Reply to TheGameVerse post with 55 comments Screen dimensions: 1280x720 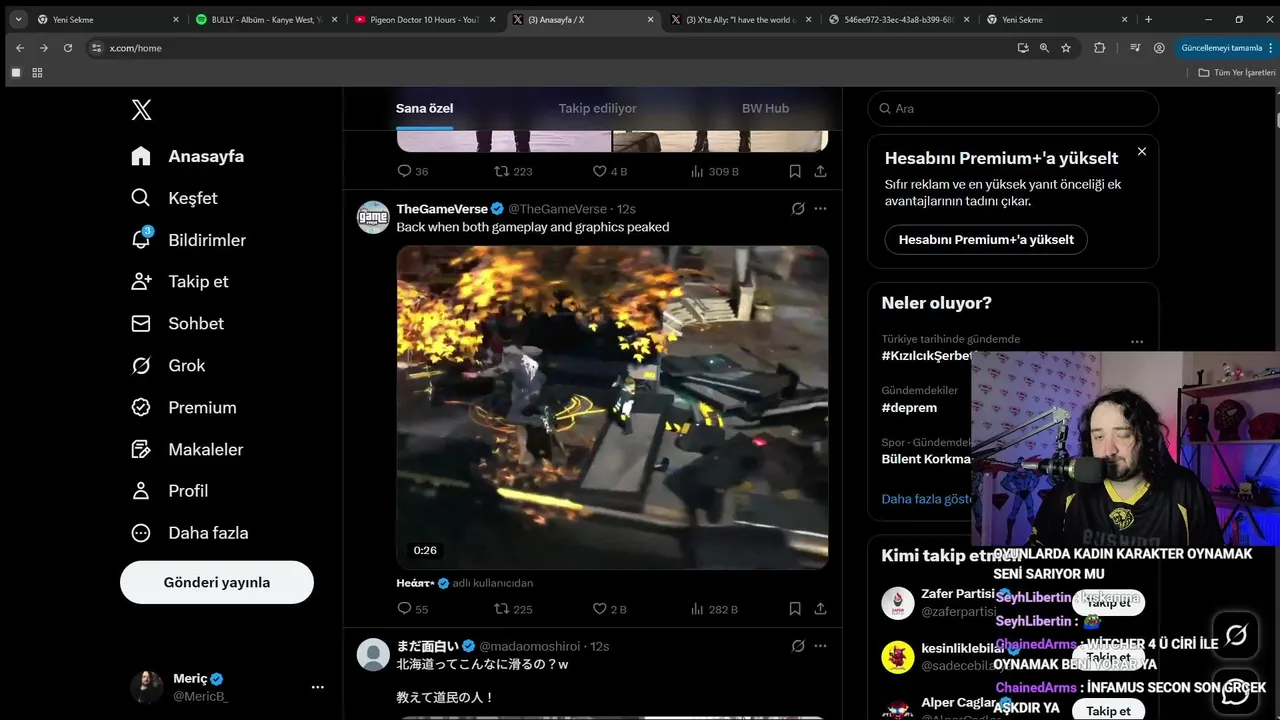click(413, 609)
